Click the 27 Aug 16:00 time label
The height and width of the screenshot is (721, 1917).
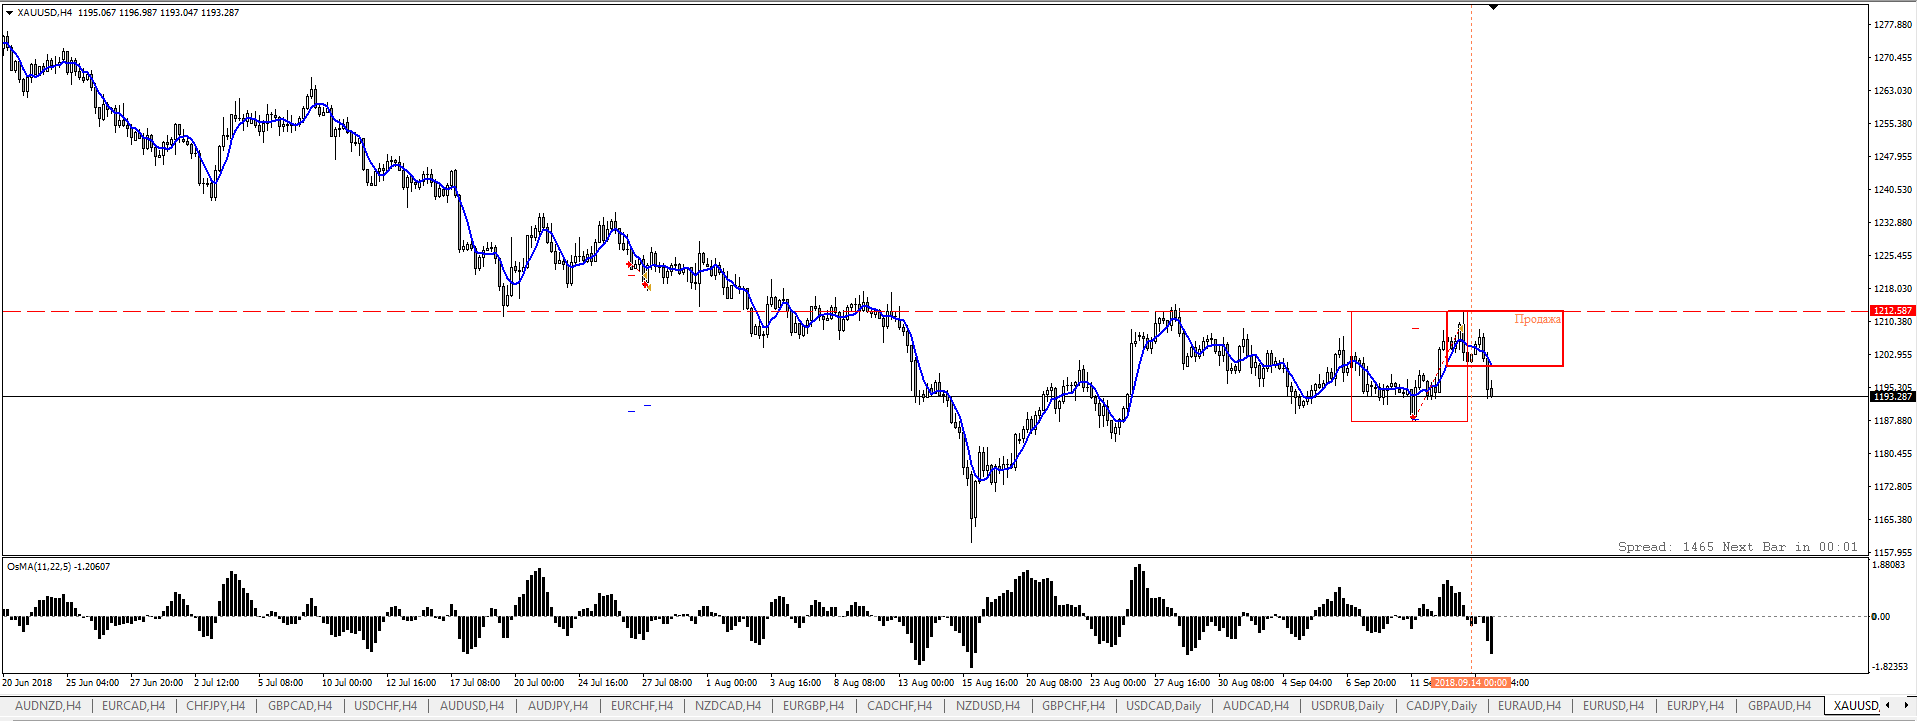[x=1182, y=683]
